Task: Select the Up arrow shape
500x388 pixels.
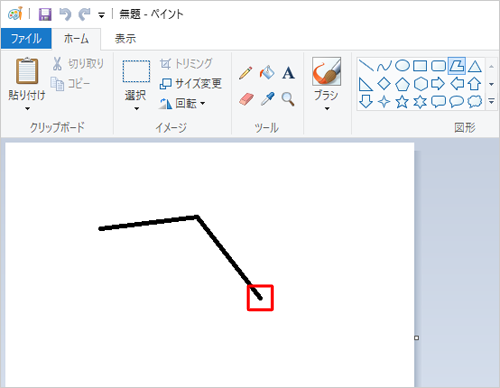Action: [x=475, y=84]
